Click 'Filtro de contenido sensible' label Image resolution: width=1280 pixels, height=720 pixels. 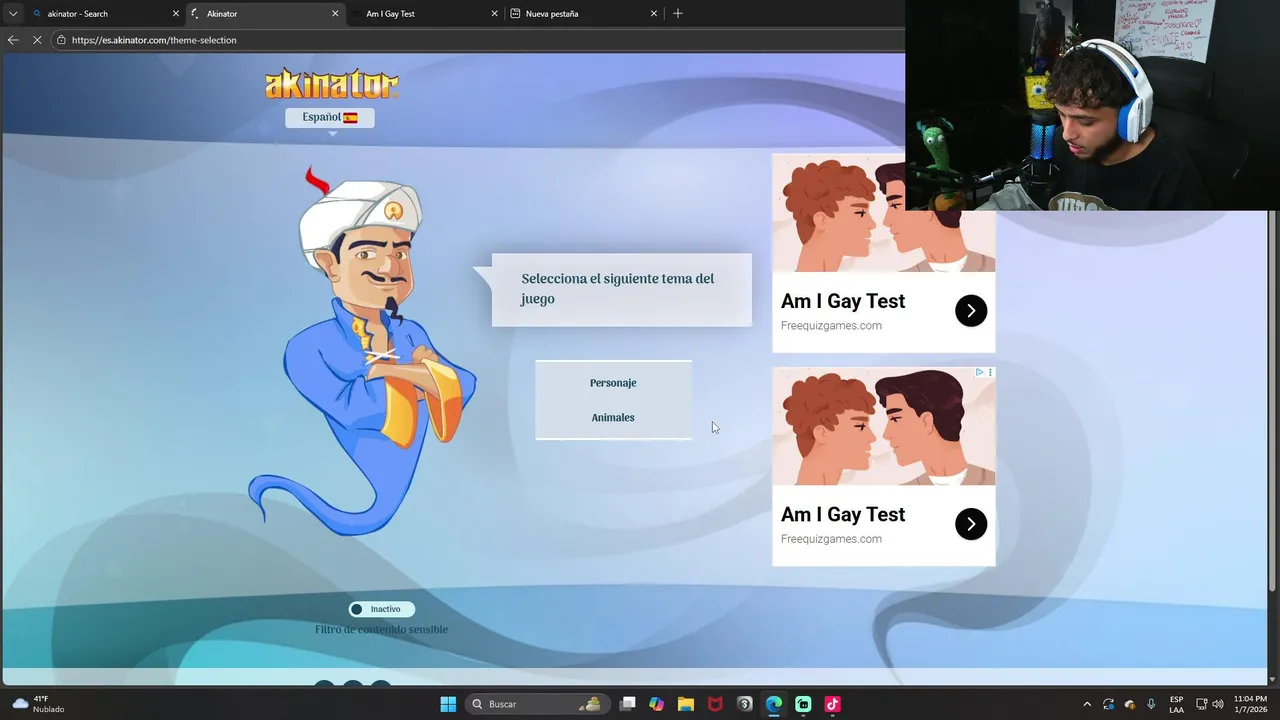click(x=382, y=630)
